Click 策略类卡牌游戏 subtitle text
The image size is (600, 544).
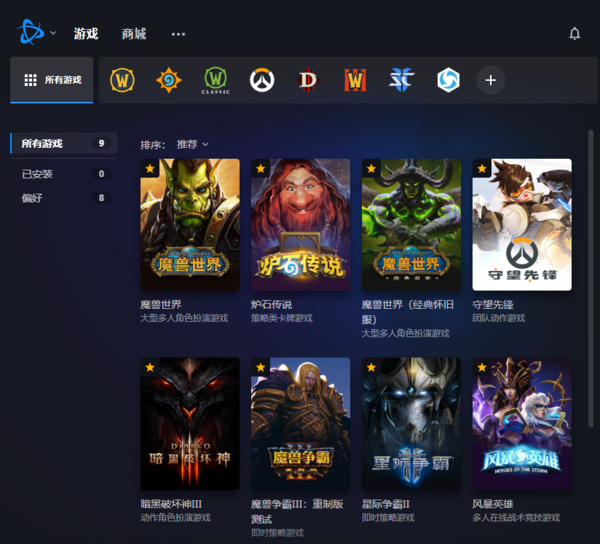pyautogui.click(x=282, y=318)
